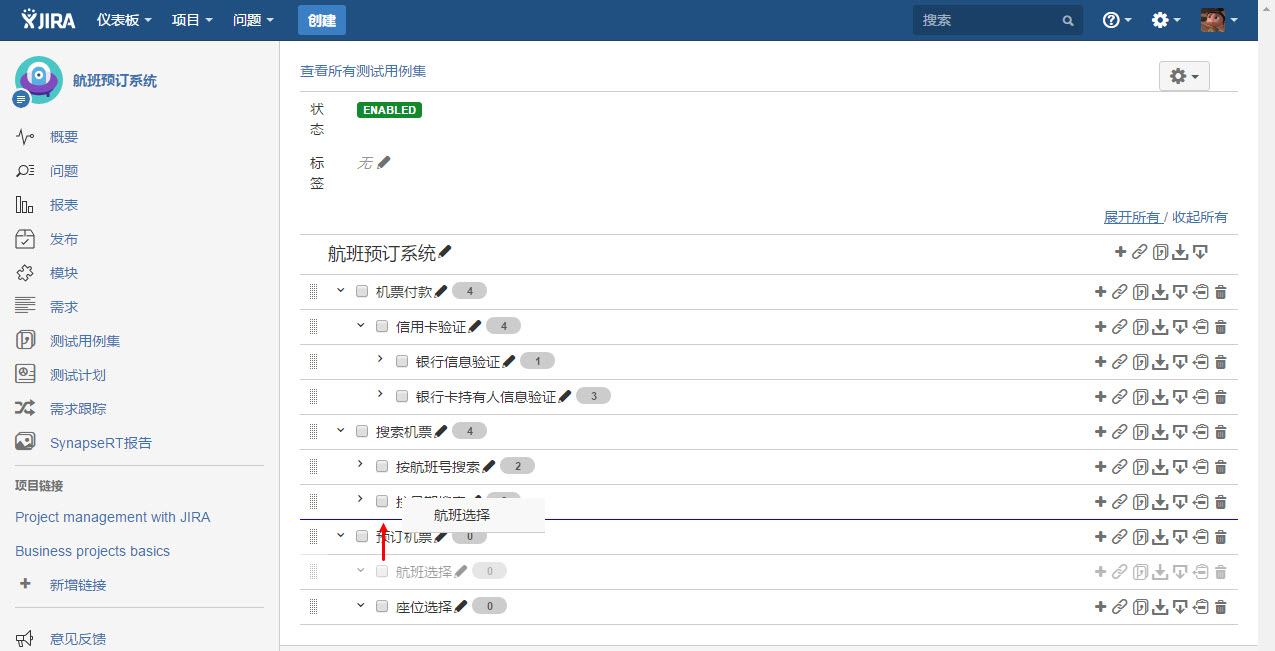Viewport: 1275px width, 651px height.
Task: Click the link icon in 机票付款 row
Action: tap(1120, 292)
